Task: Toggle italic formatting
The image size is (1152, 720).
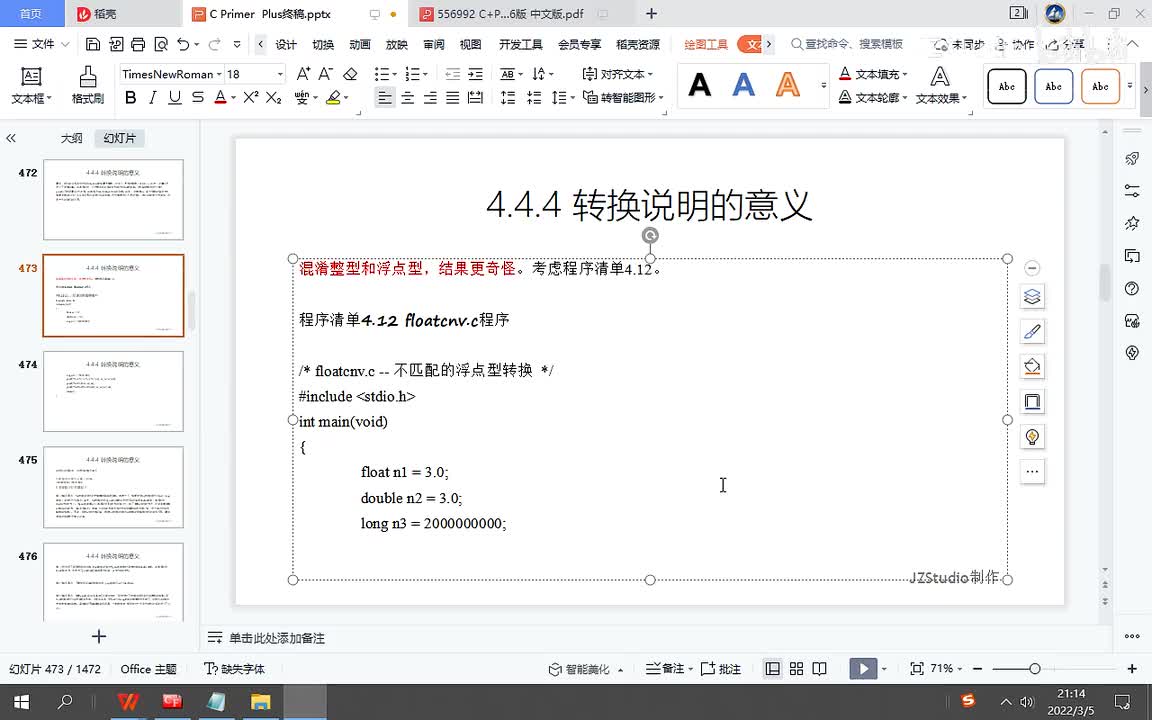Action: pyautogui.click(x=153, y=97)
